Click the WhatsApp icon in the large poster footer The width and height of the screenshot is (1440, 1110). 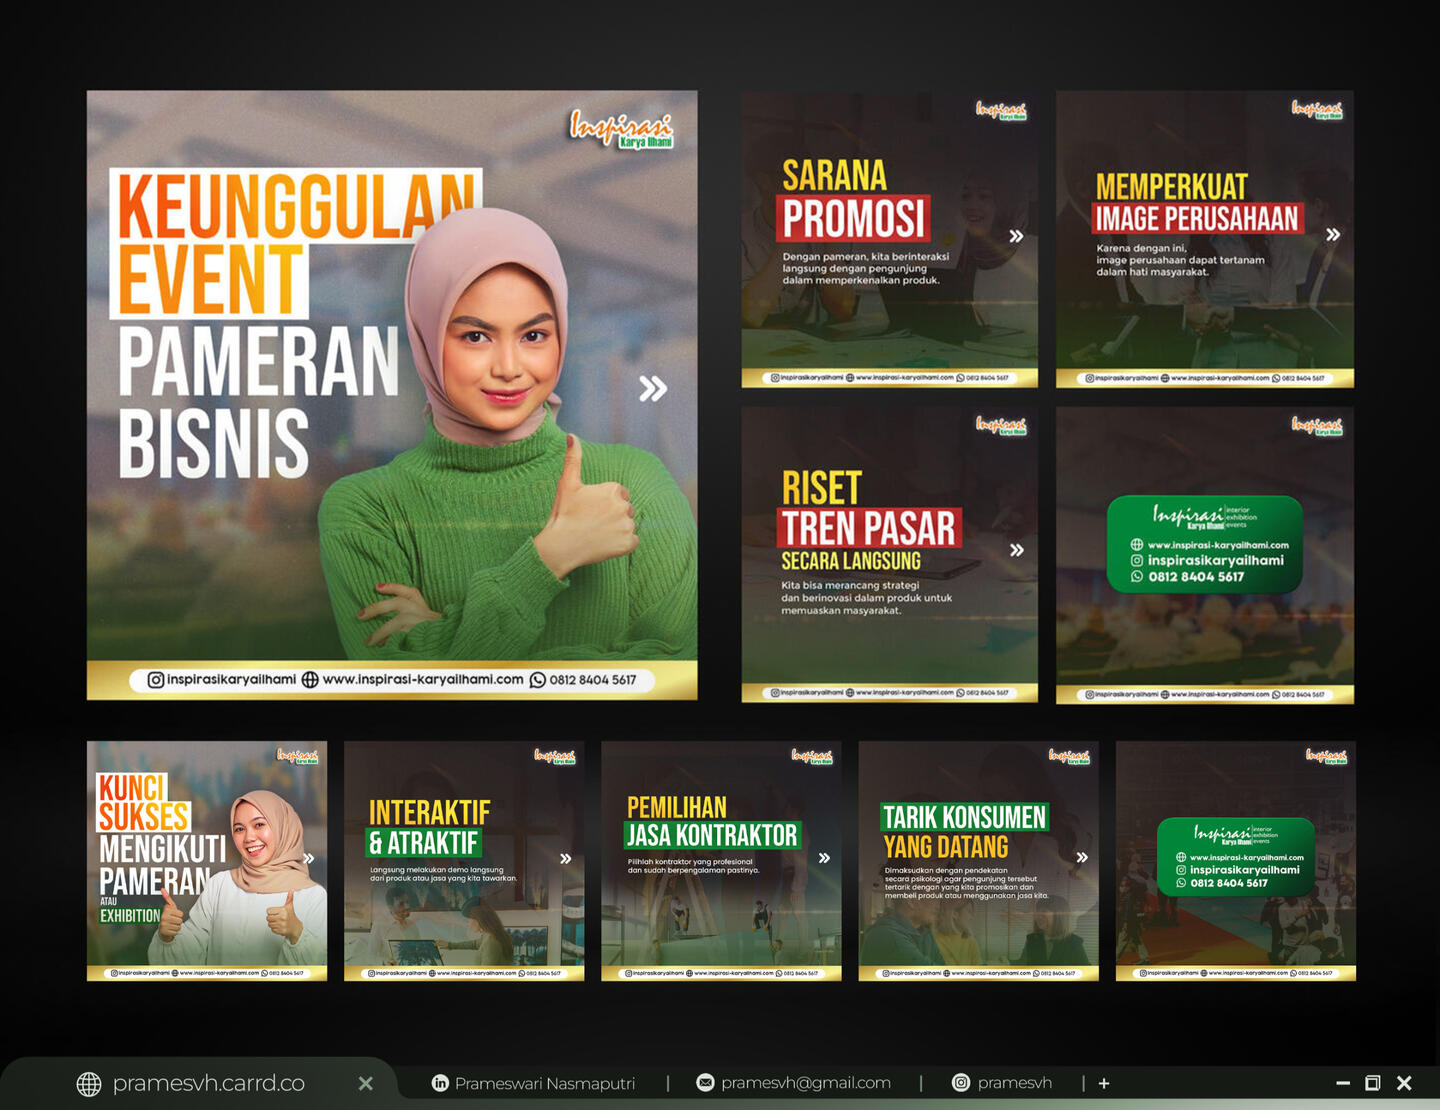[538, 680]
